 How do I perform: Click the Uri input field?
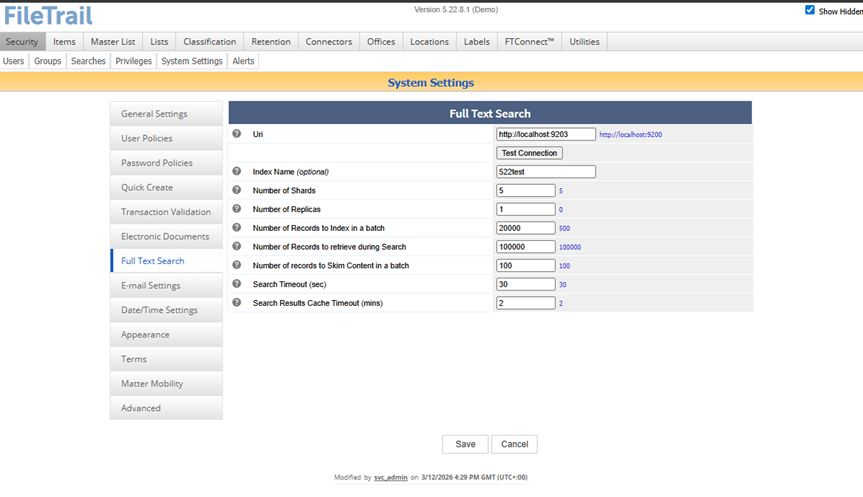[545, 134]
